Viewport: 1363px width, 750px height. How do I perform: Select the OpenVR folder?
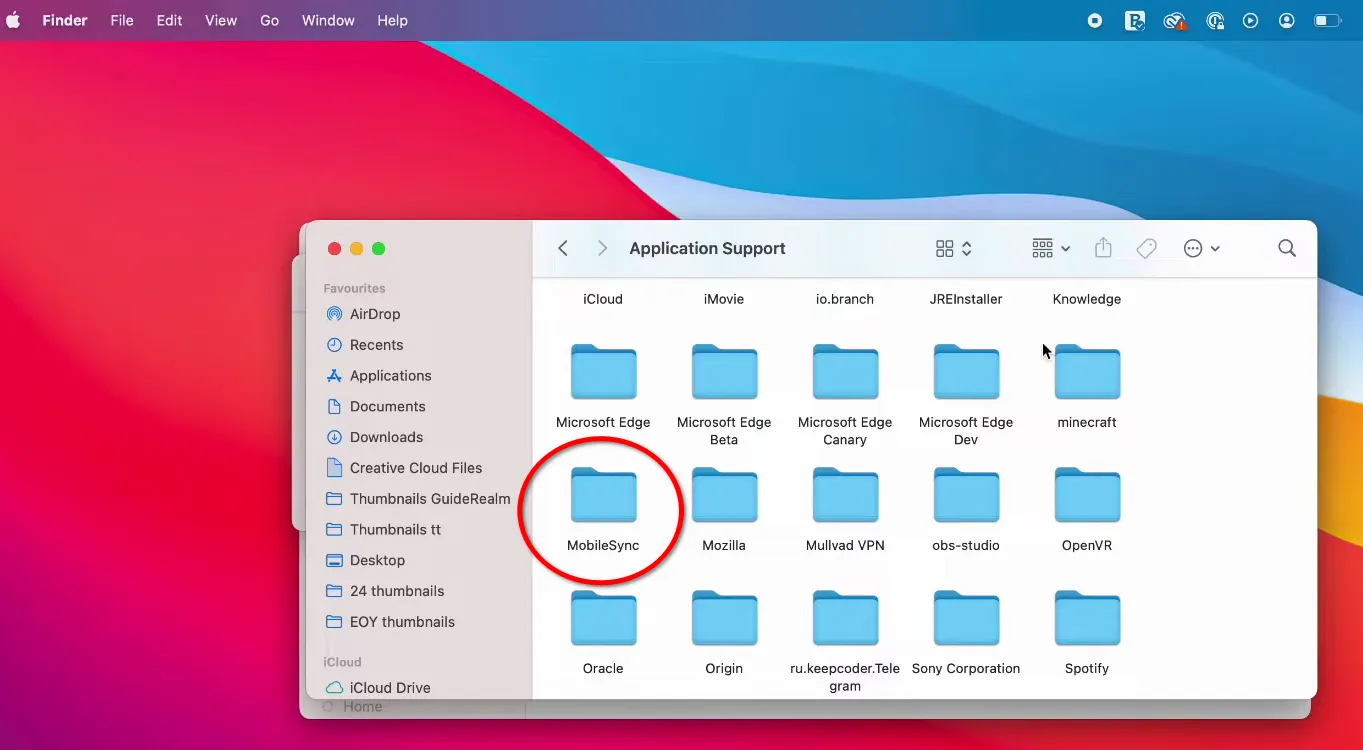[x=1087, y=496]
